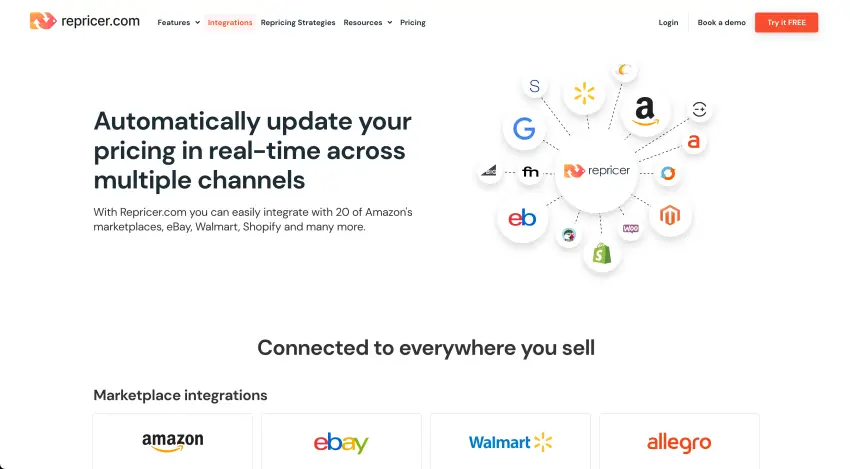Go to Repricing Strategies page
This screenshot has width=850, height=469.
point(298,22)
